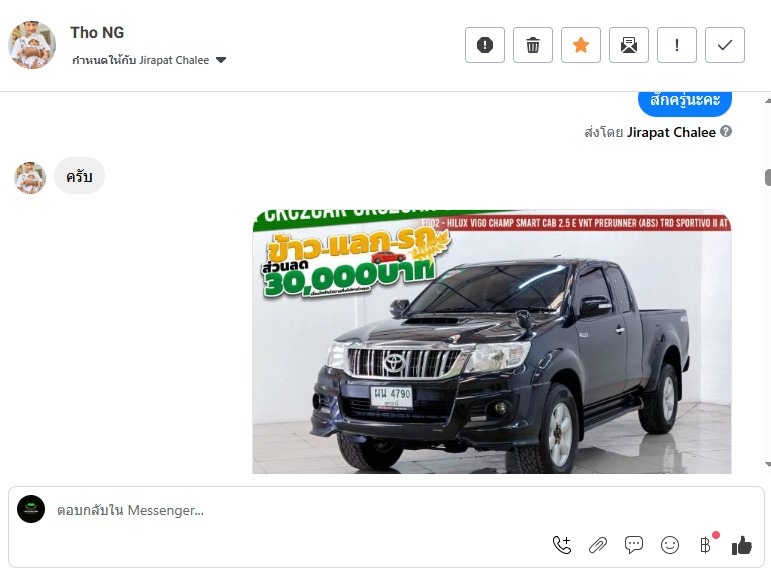The image size is (771, 573).
Task: Click the scrollbar down arrow
Action: (x=768, y=464)
